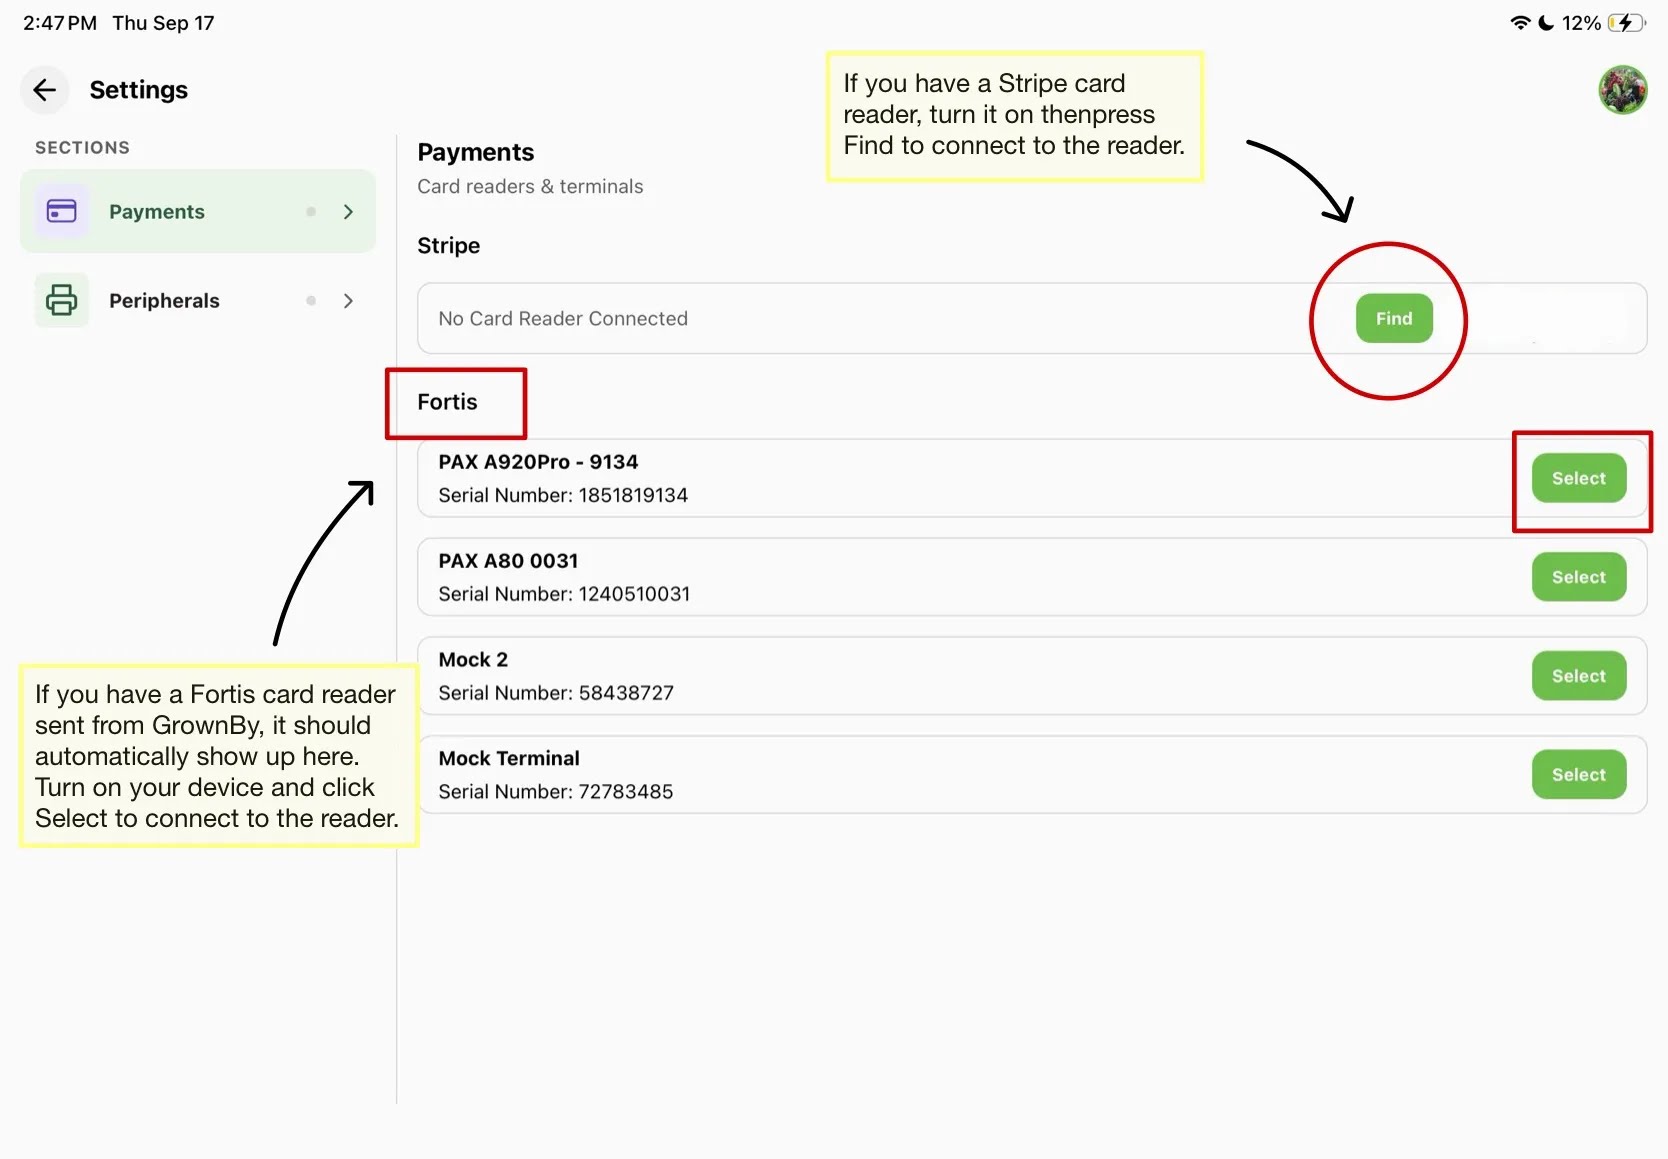1668x1159 pixels.
Task: Tap the 2:47 PM clock
Action: pyautogui.click(x=60, y=23)
